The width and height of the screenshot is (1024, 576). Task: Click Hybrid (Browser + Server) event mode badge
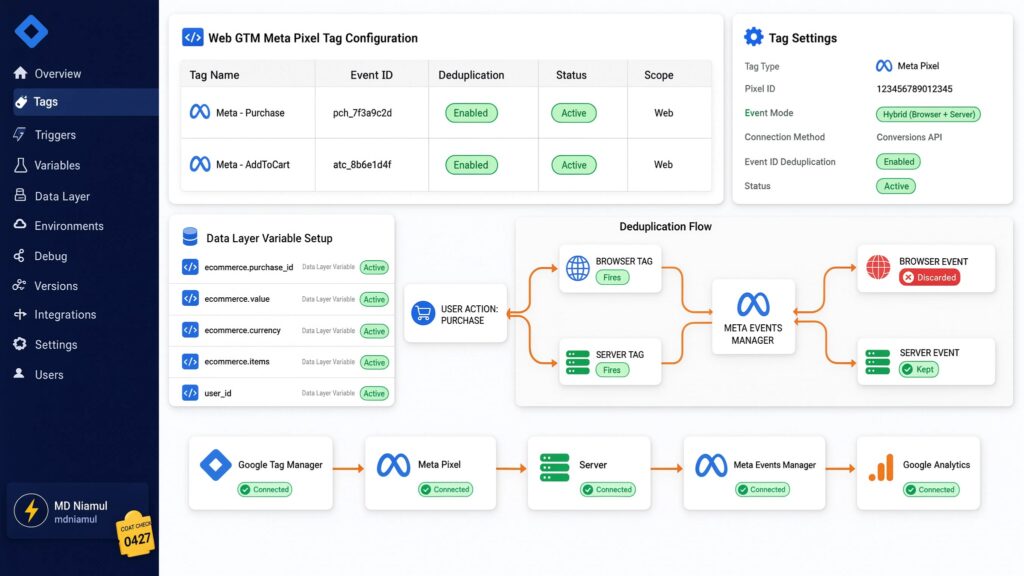point(928,114)
